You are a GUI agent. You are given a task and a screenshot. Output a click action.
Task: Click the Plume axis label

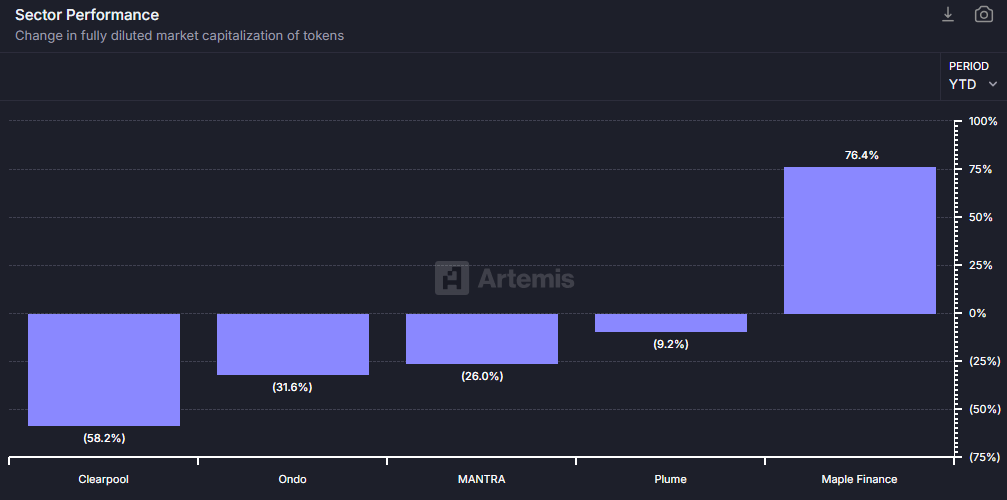click(671, 479)
